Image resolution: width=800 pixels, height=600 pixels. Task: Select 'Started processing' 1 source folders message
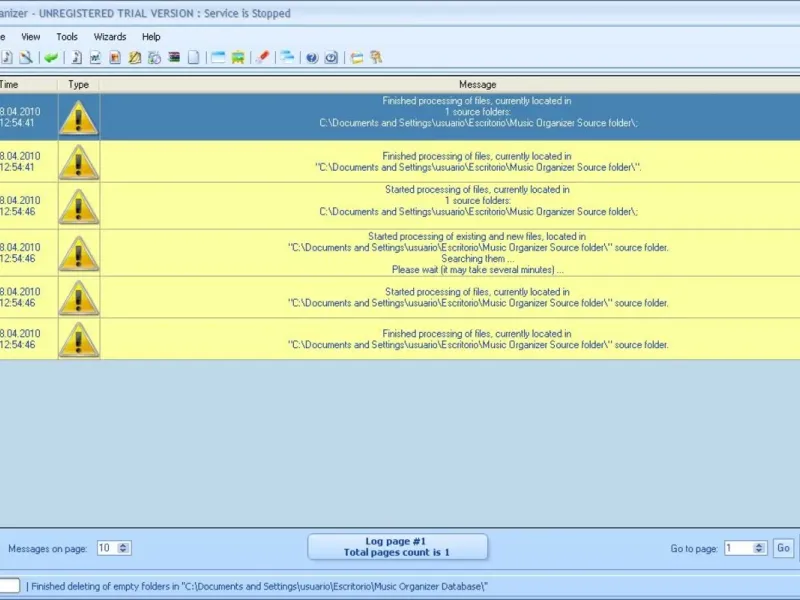point(400,206)
